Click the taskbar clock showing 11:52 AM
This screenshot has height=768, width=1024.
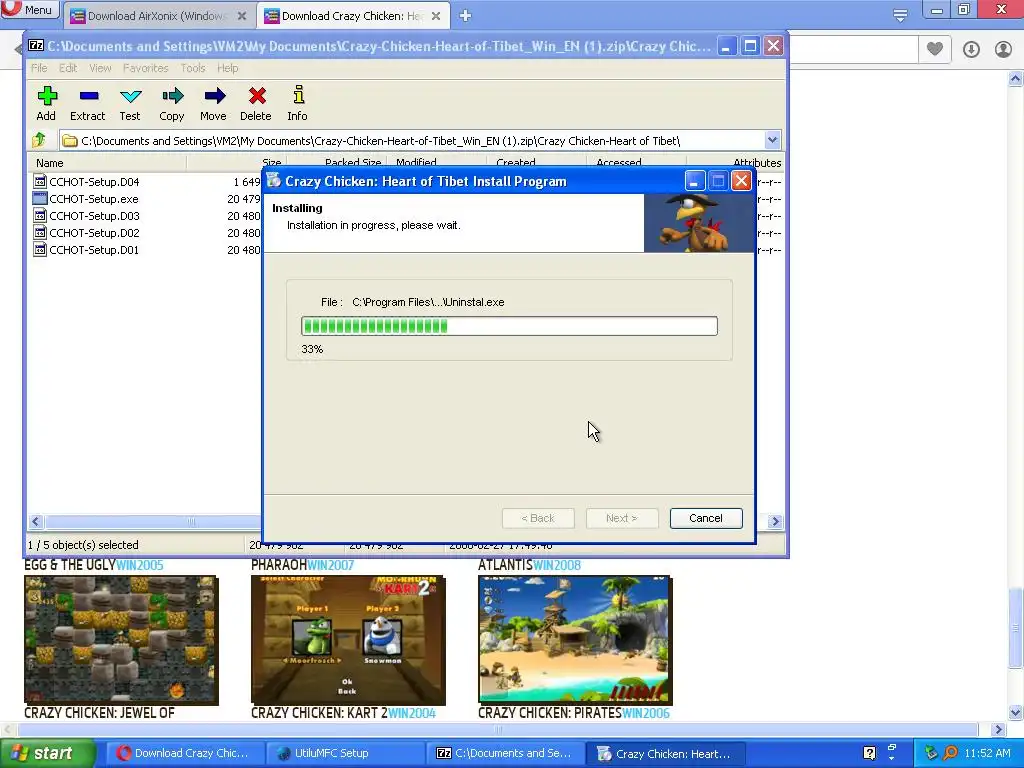[x=987, y=753]
